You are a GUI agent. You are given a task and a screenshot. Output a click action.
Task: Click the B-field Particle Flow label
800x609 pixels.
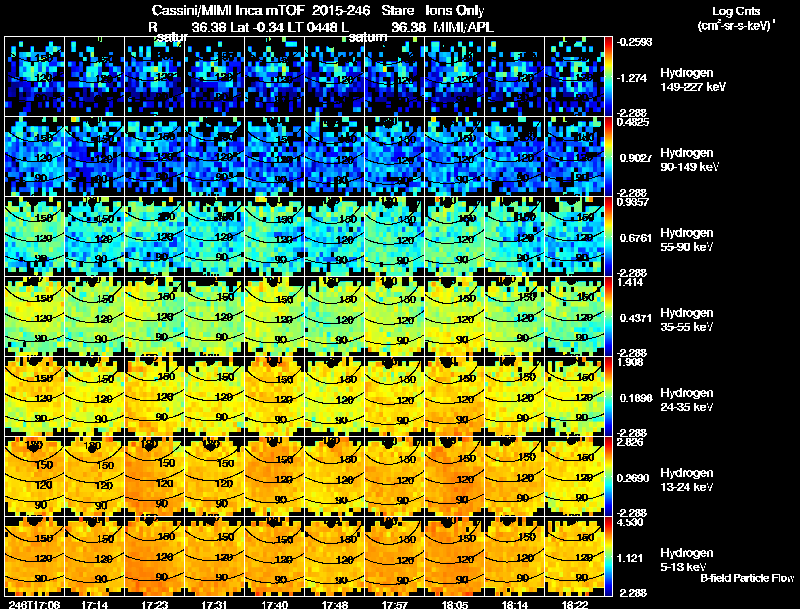pyautogui.click(x=747, y=578)
